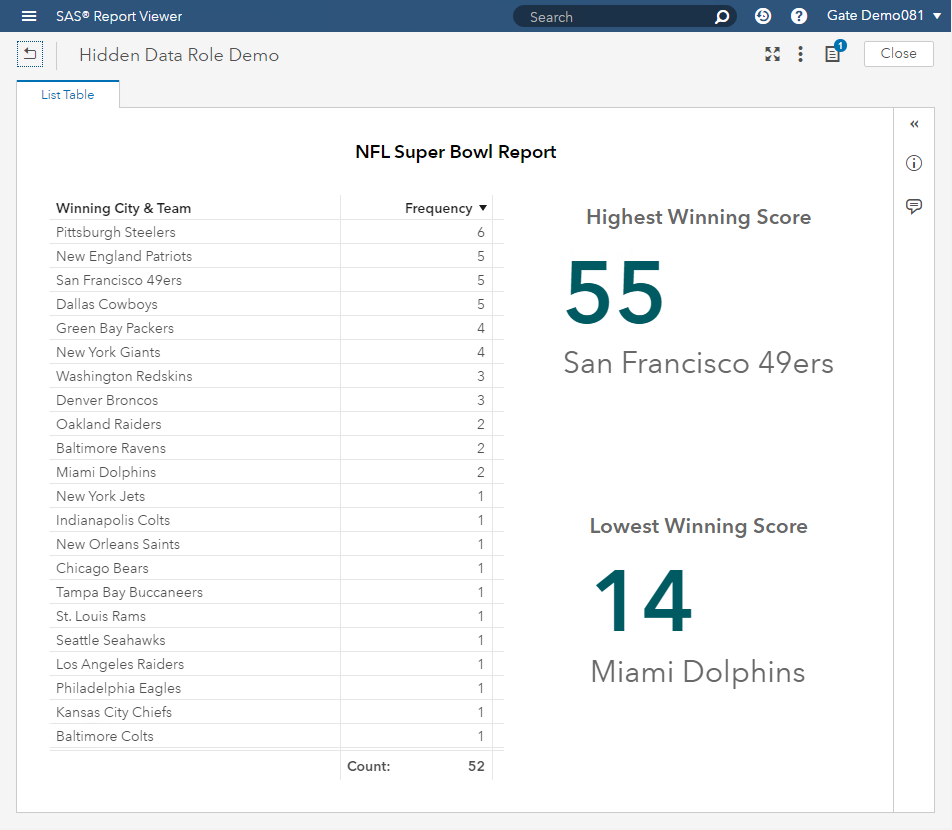Viewport: 952px width, 830px height.
Task: Click the Frequency sort arrow
Action: coord(485,208)
